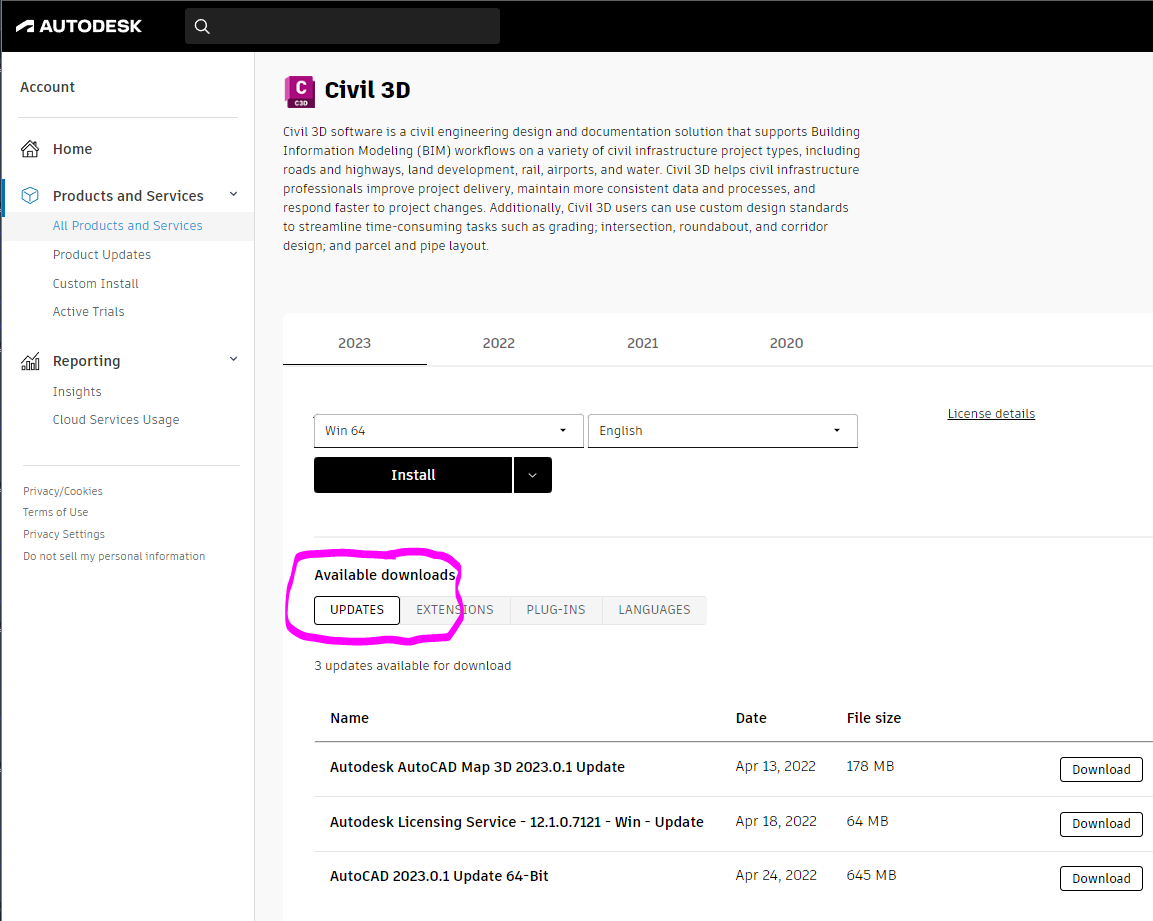
Task: Select the PLUG-INS tab
Action: 556,610
